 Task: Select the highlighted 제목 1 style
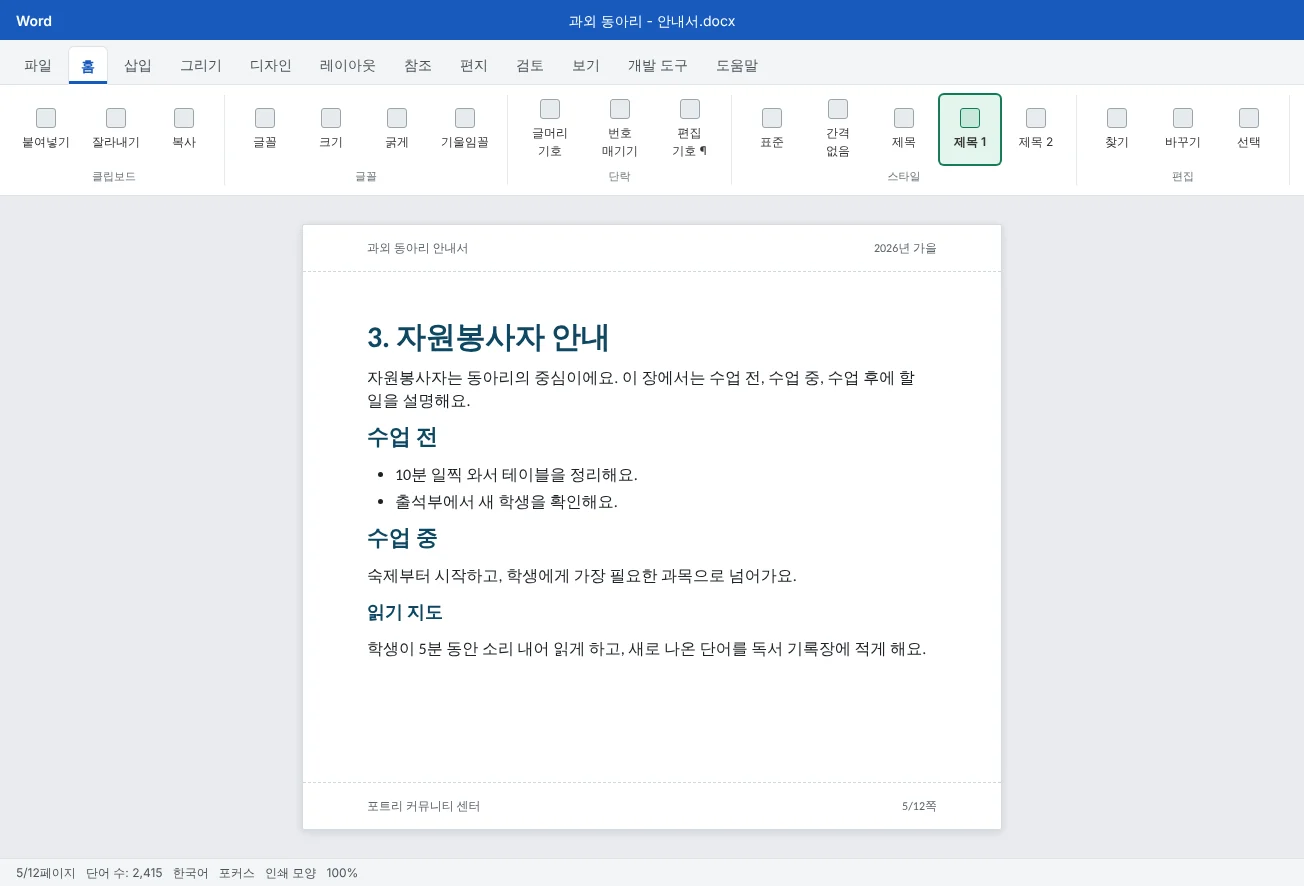pyautogui.click(x=970, y=129)
